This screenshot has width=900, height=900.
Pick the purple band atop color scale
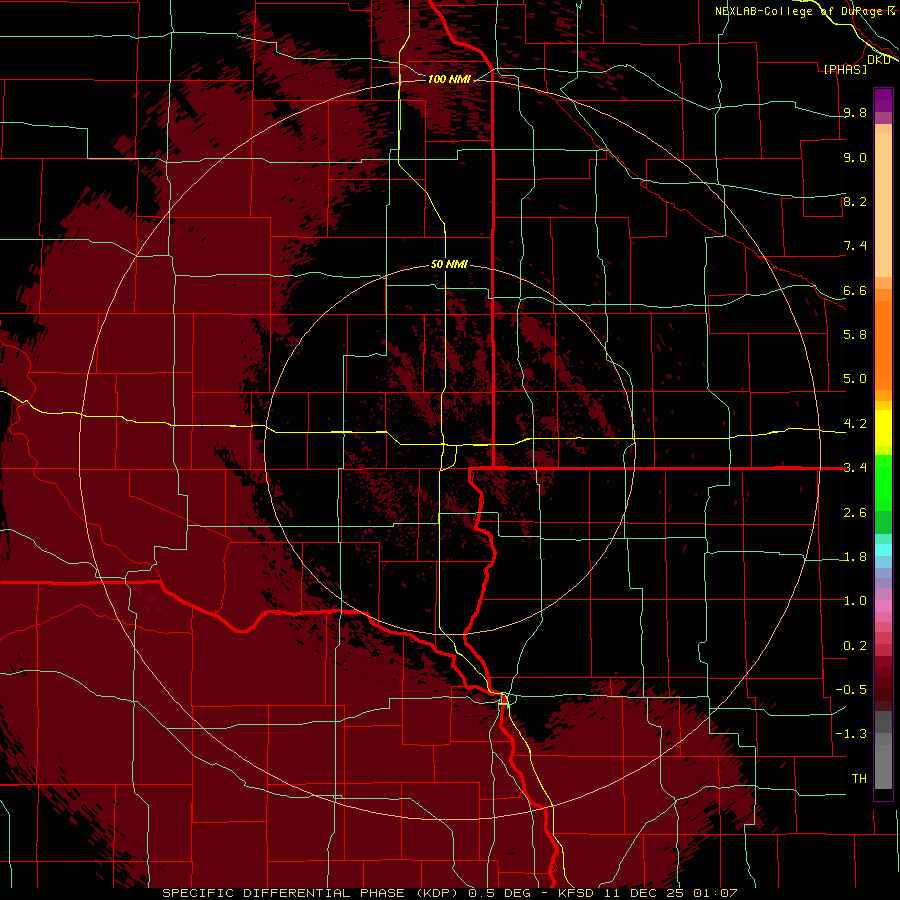pyautogui.click(x=883, y=100)
